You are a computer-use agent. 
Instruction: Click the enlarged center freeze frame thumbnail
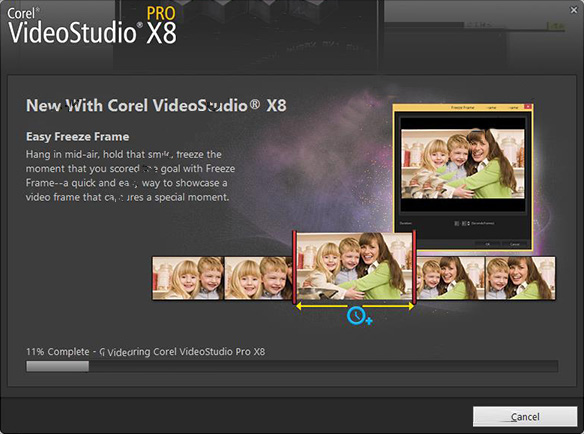click(354, 266)
